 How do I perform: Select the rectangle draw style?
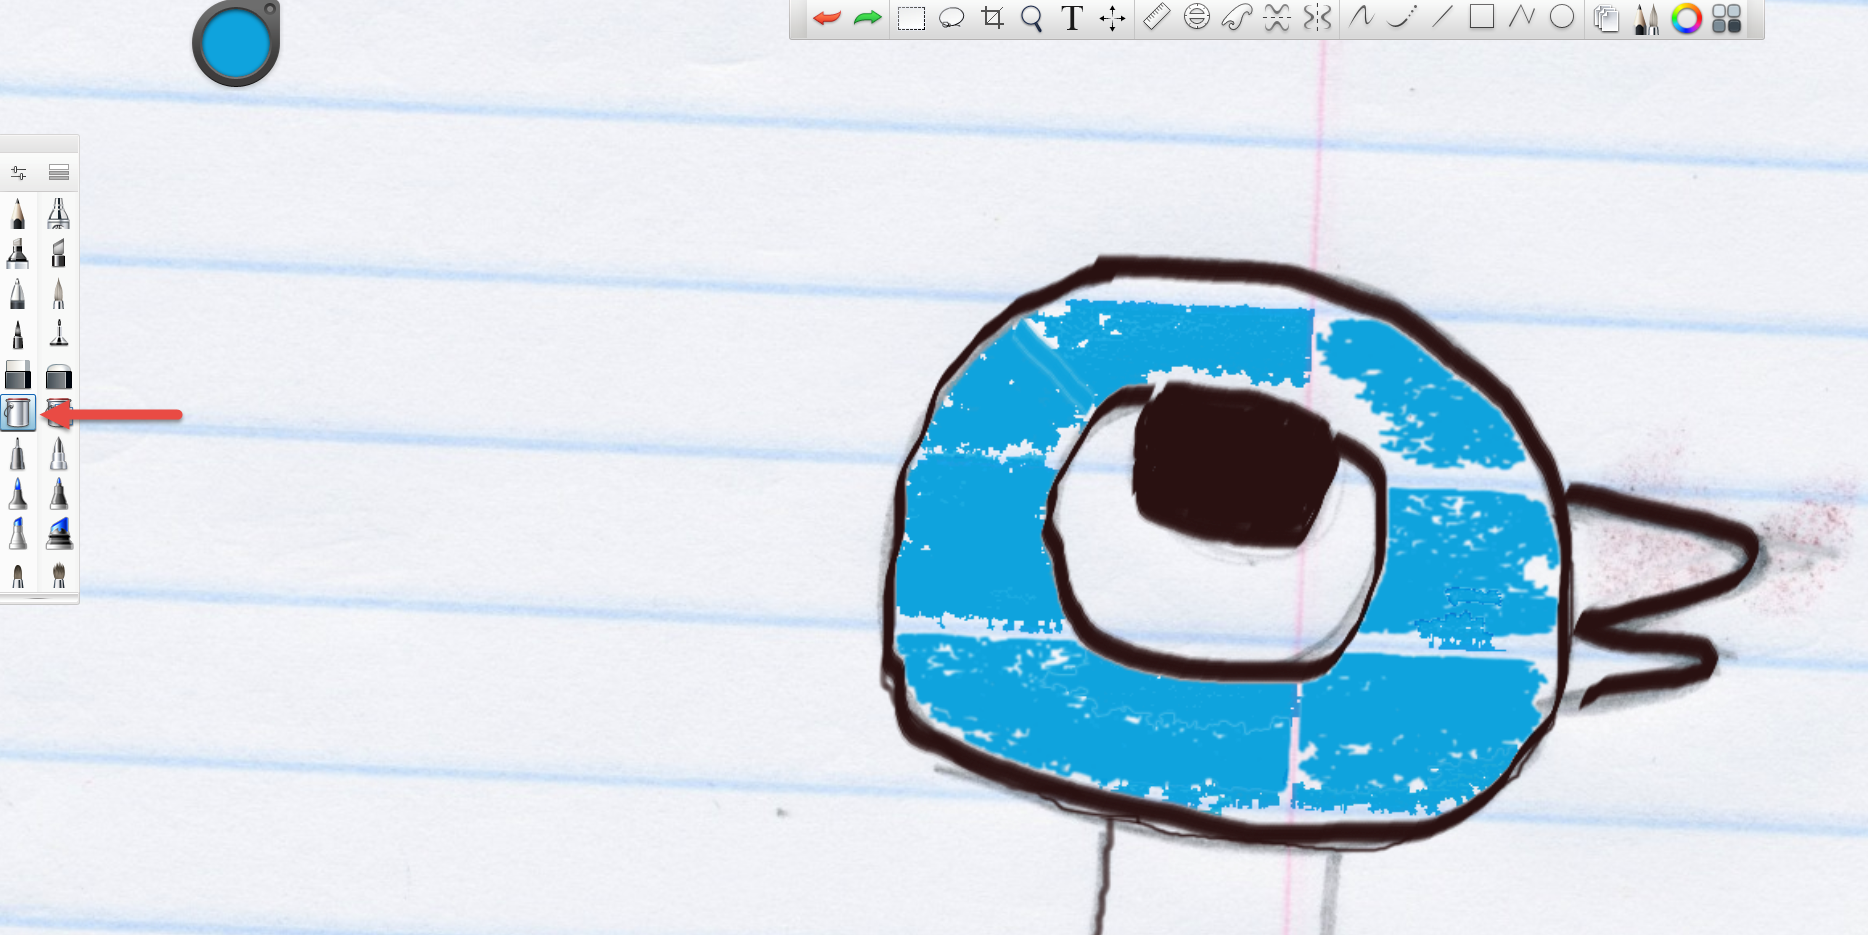click(1481, 18)
